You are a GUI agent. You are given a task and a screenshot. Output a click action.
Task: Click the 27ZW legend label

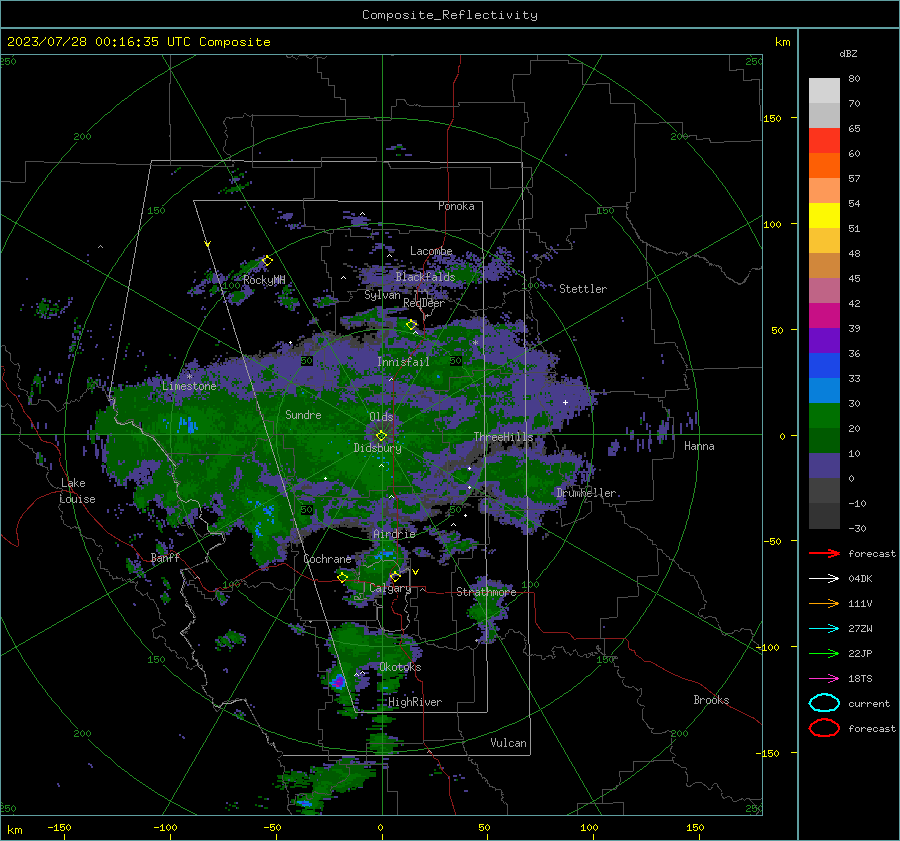pyautogui.click(x=860, y=629)
